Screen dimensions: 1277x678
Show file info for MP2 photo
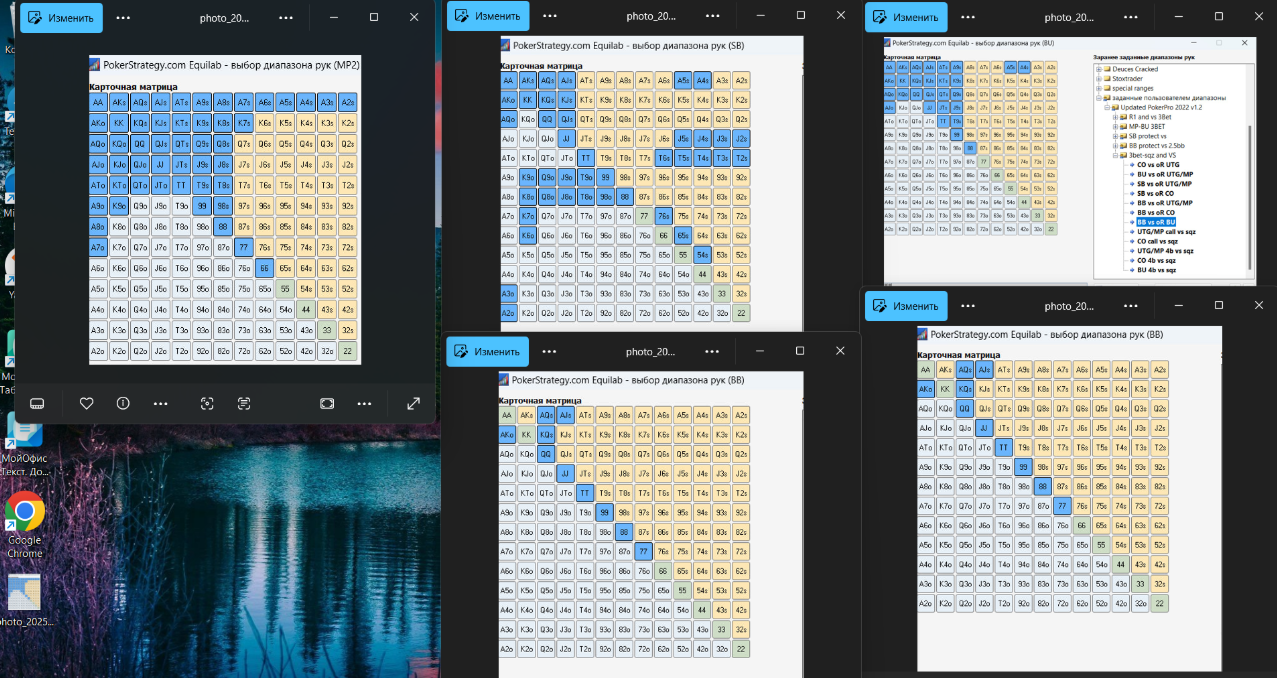[x=123, y=403]
